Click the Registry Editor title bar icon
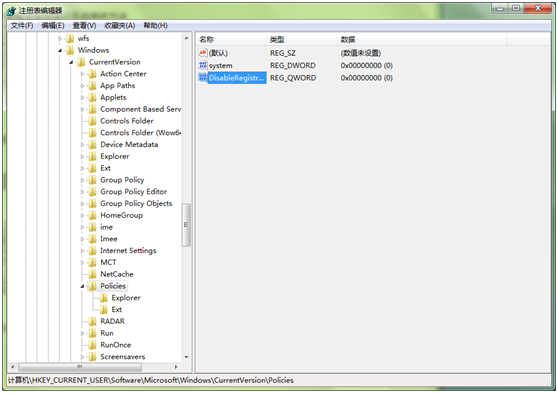Image resolution: width=558 pixels, height=393 pixels. (x=11, y=11)
